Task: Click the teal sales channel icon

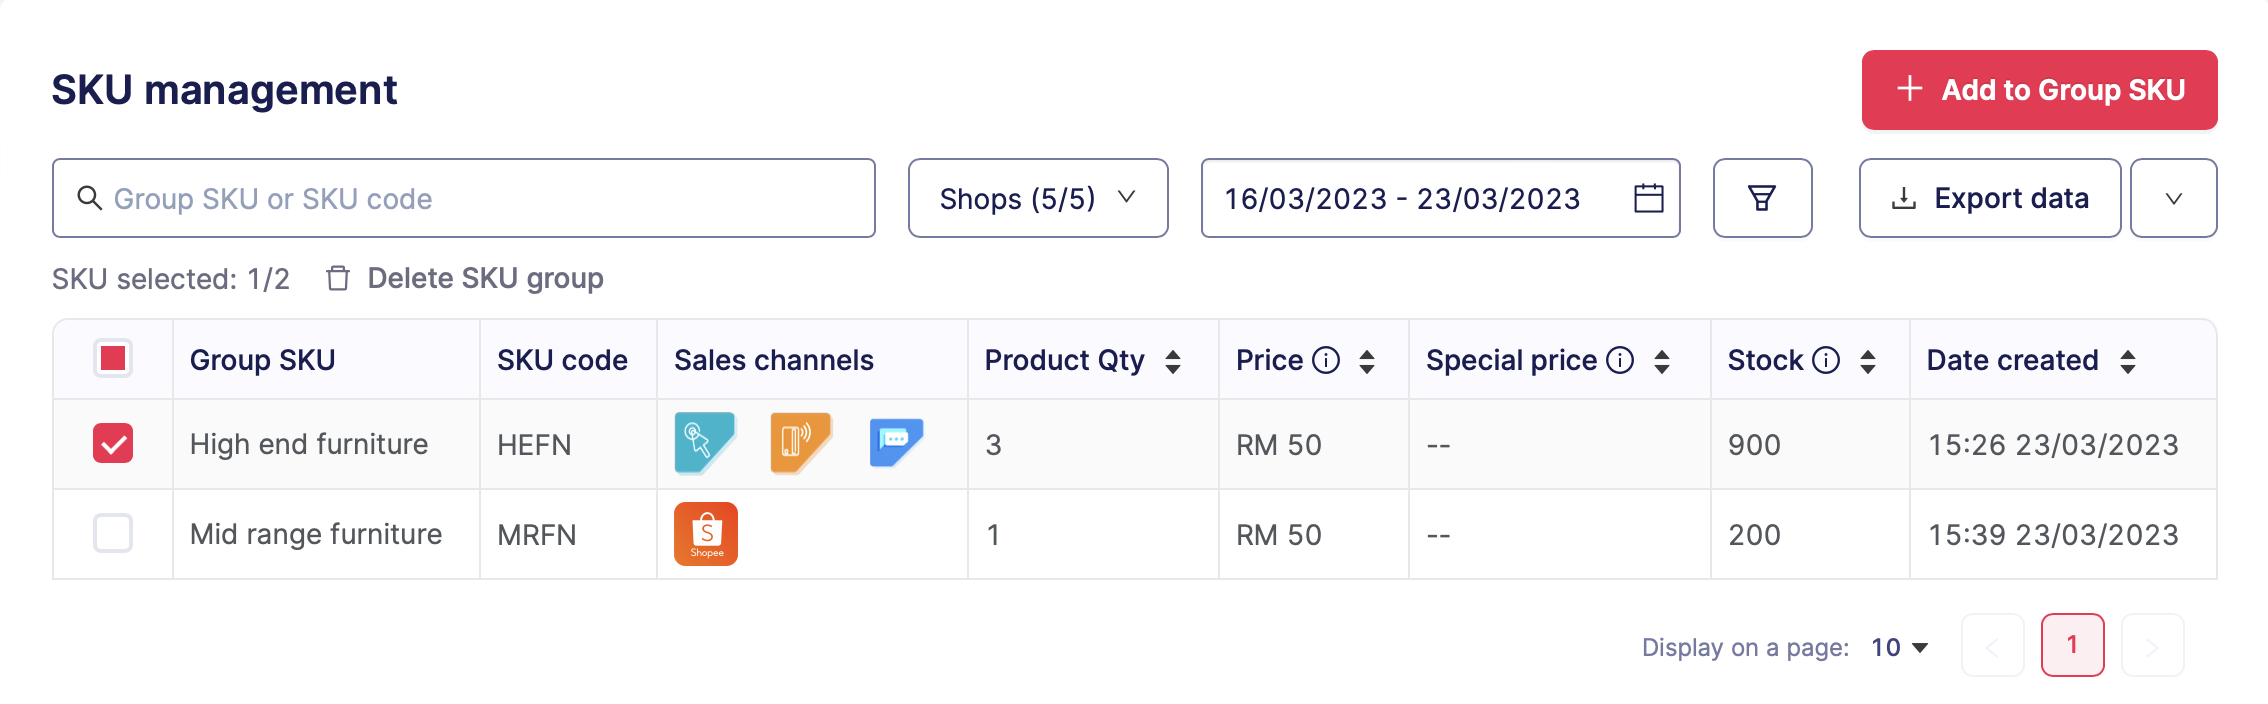Action: (704, 443)
